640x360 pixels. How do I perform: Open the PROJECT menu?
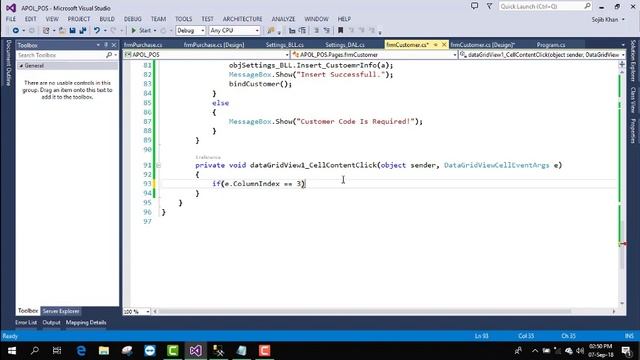(x=79, y=19)
